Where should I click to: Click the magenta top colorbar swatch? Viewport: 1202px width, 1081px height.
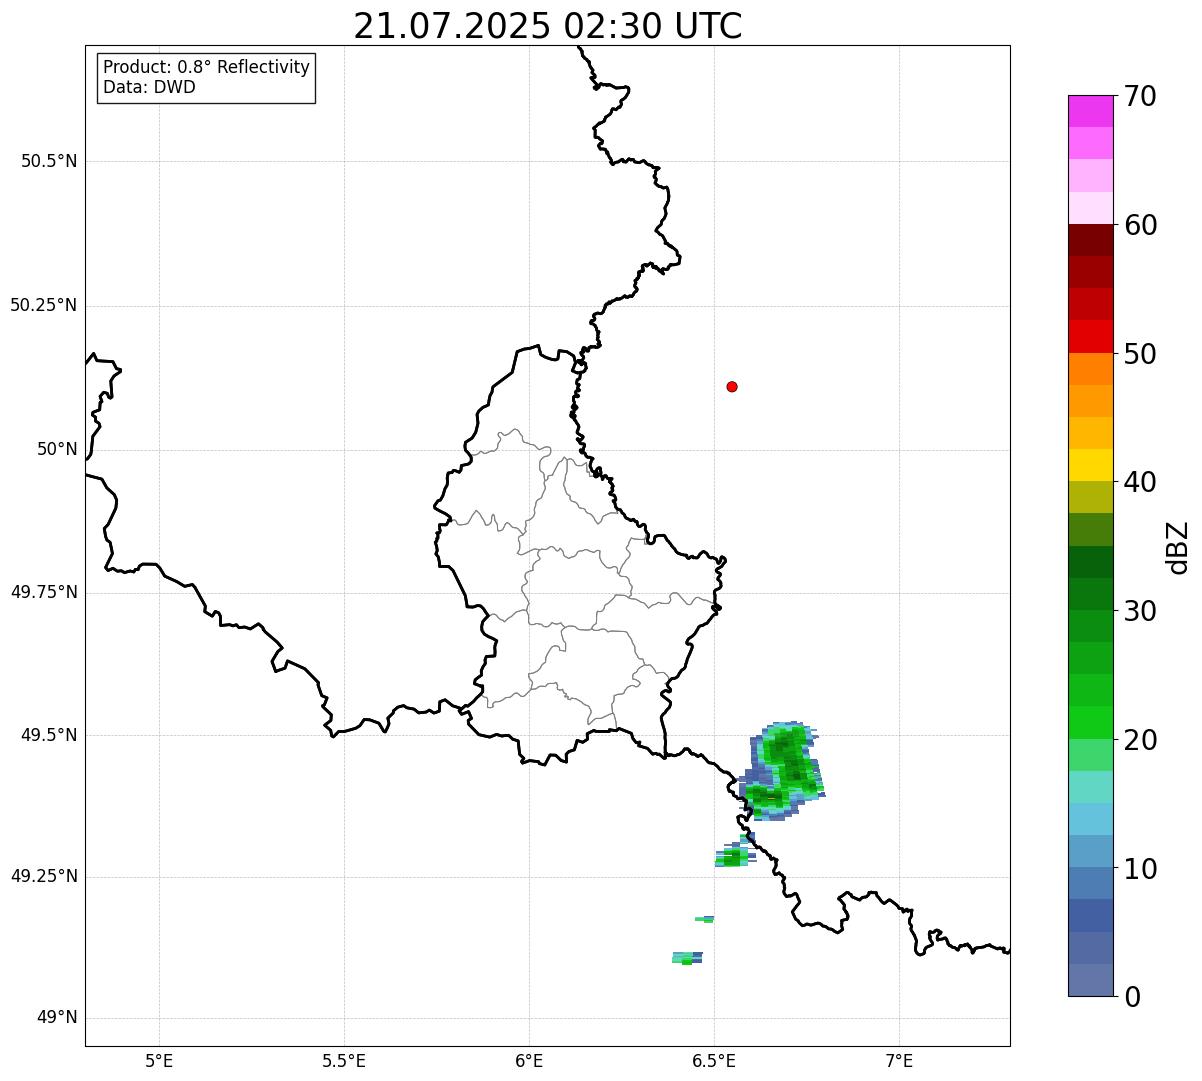tap(1090, 111)
